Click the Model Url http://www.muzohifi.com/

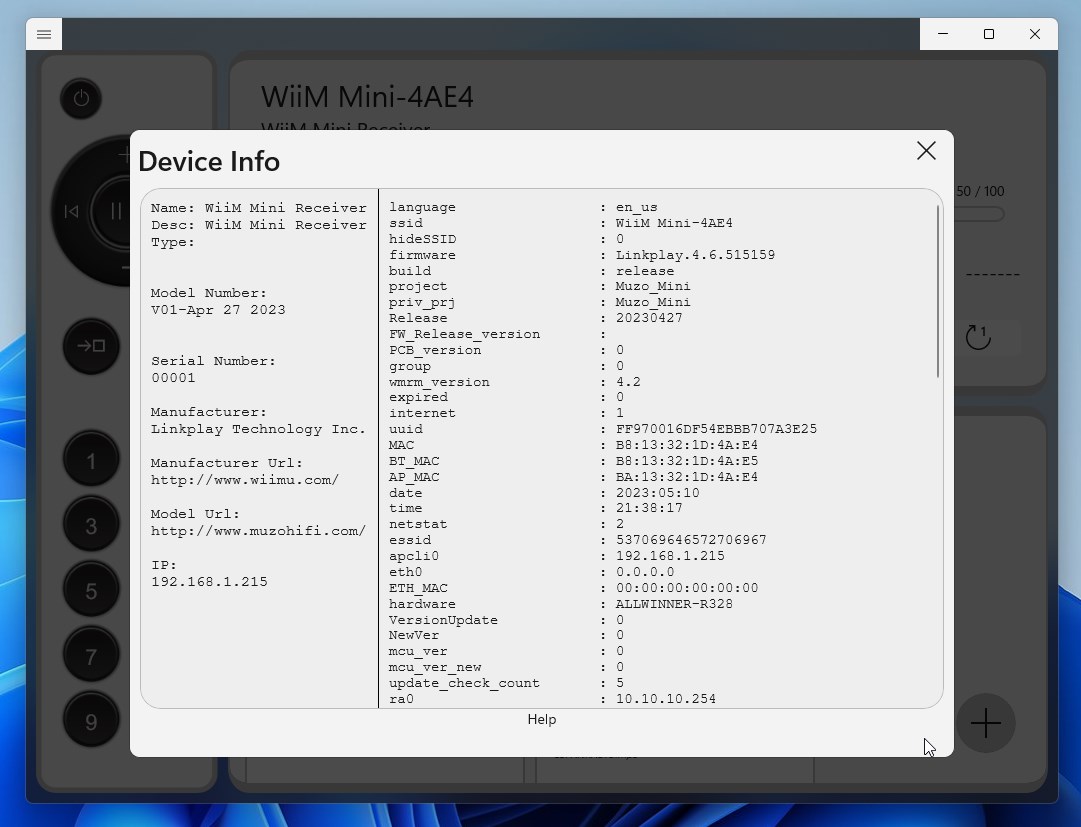click(258, 531)
